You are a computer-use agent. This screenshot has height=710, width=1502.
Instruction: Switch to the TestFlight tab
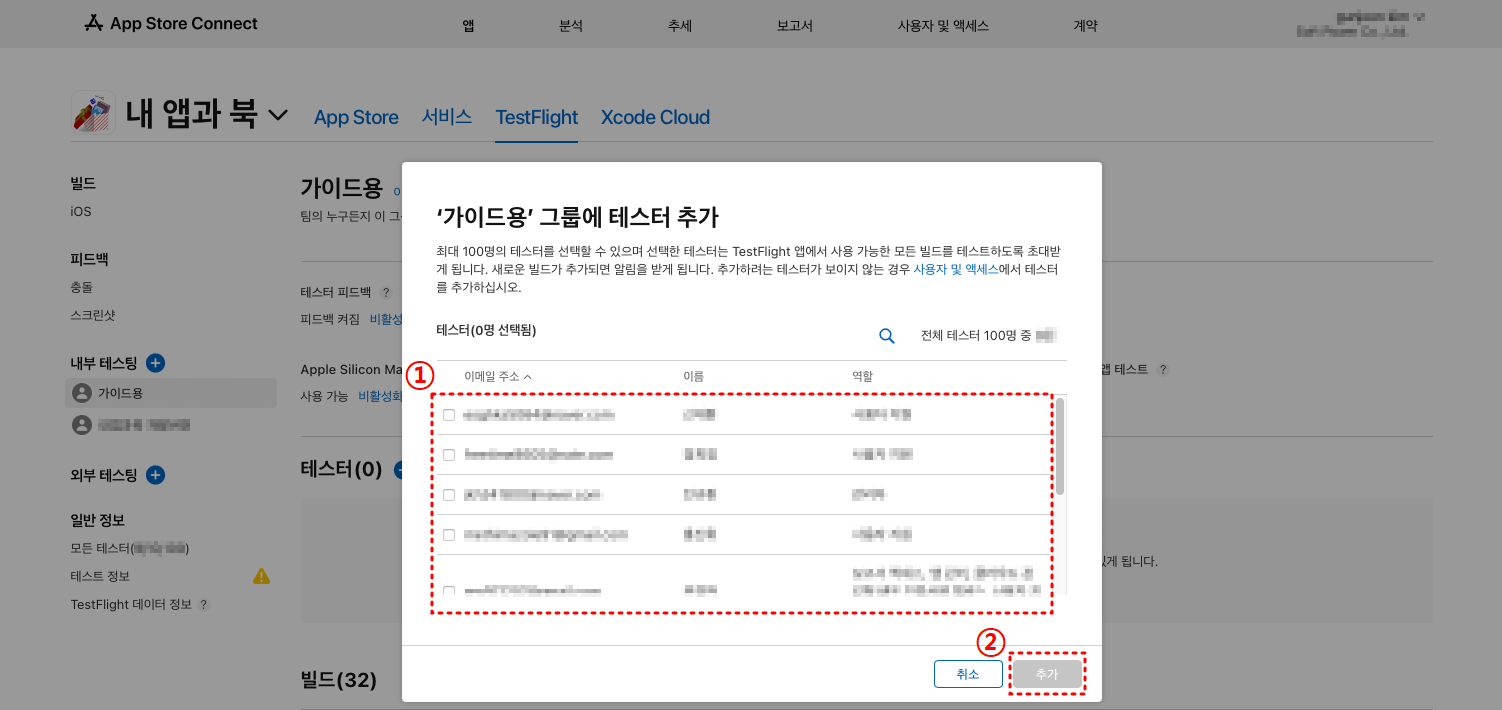(x=537, y=117)
